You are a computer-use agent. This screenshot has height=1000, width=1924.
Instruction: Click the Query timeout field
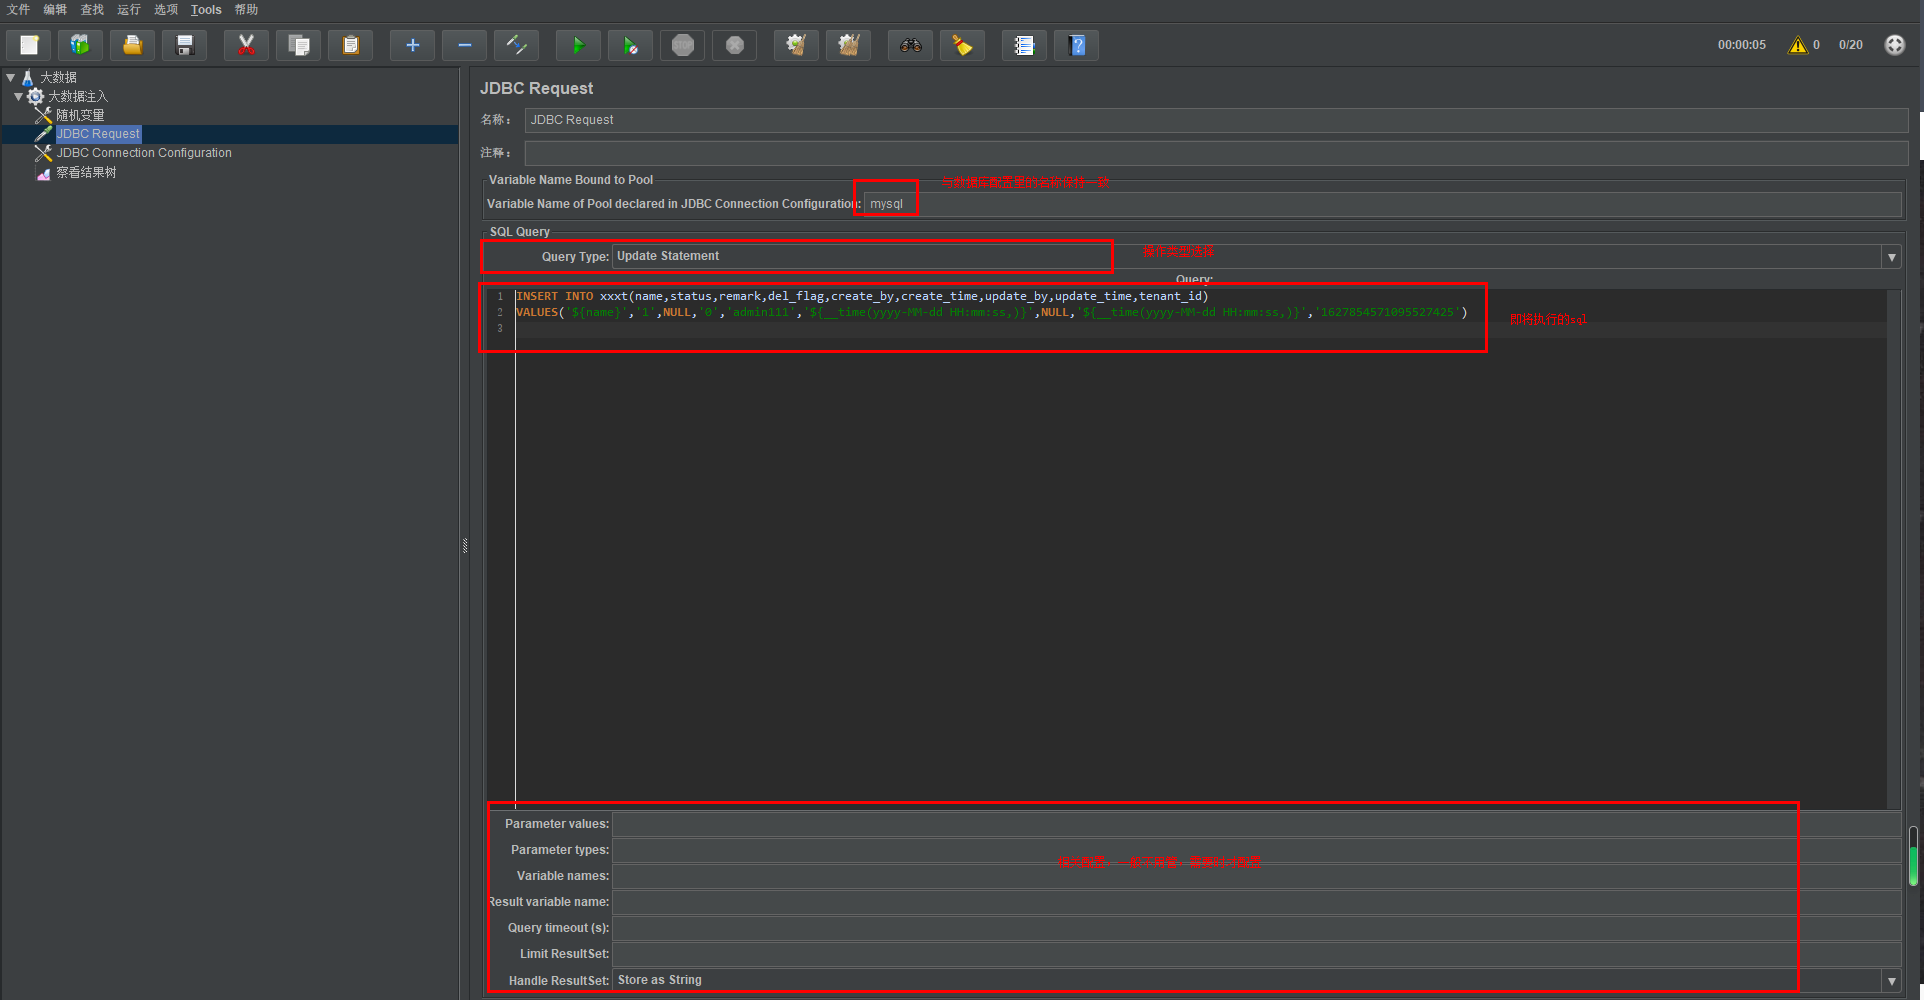(1256, 928)
